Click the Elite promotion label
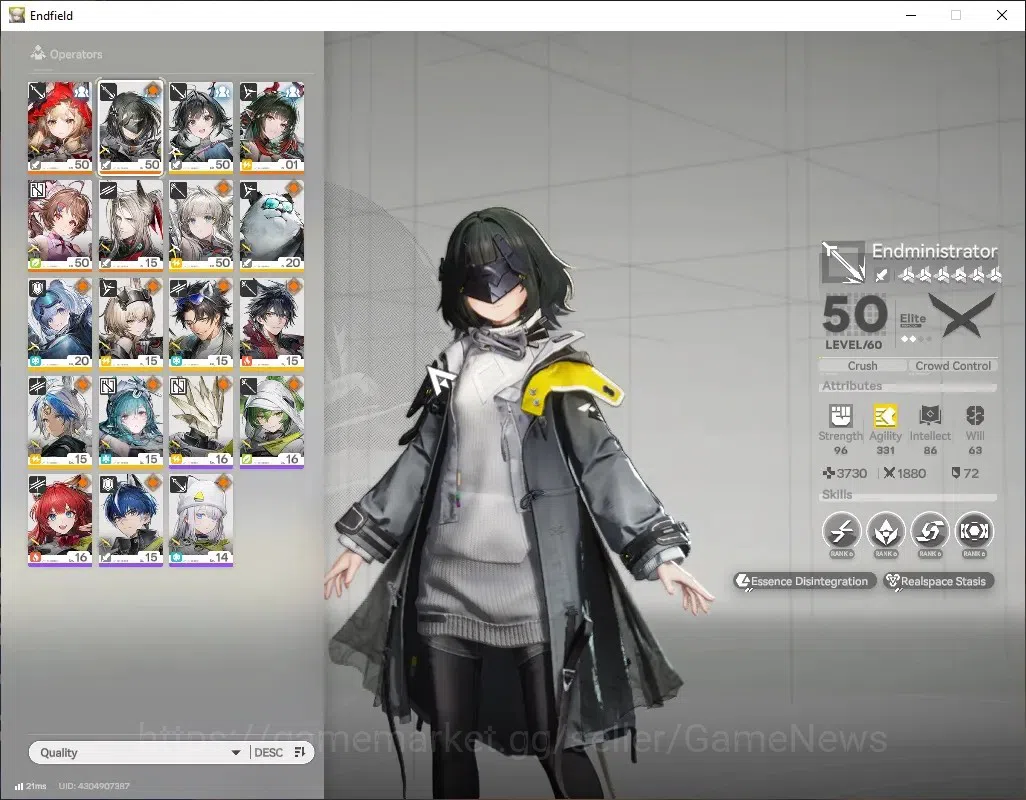 (x=913, y=319)
